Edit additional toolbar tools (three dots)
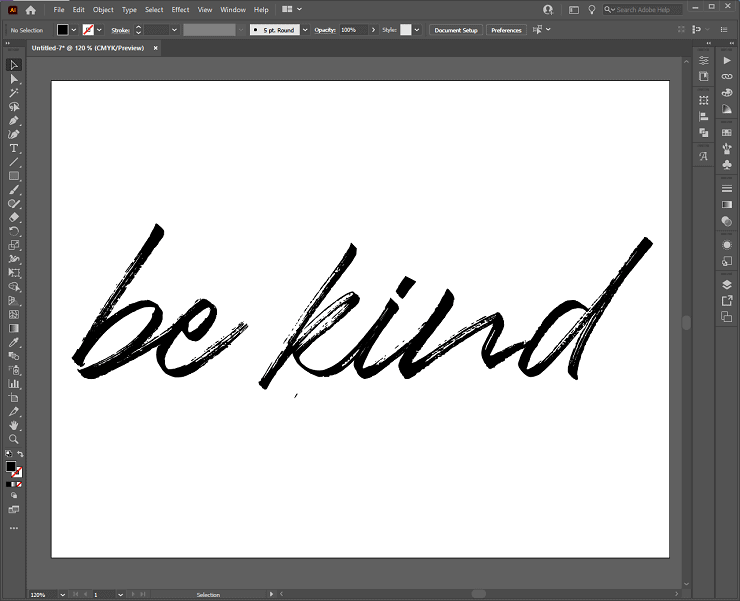The image size is (740, 601). pyautogui.click(x=14, y=528)
